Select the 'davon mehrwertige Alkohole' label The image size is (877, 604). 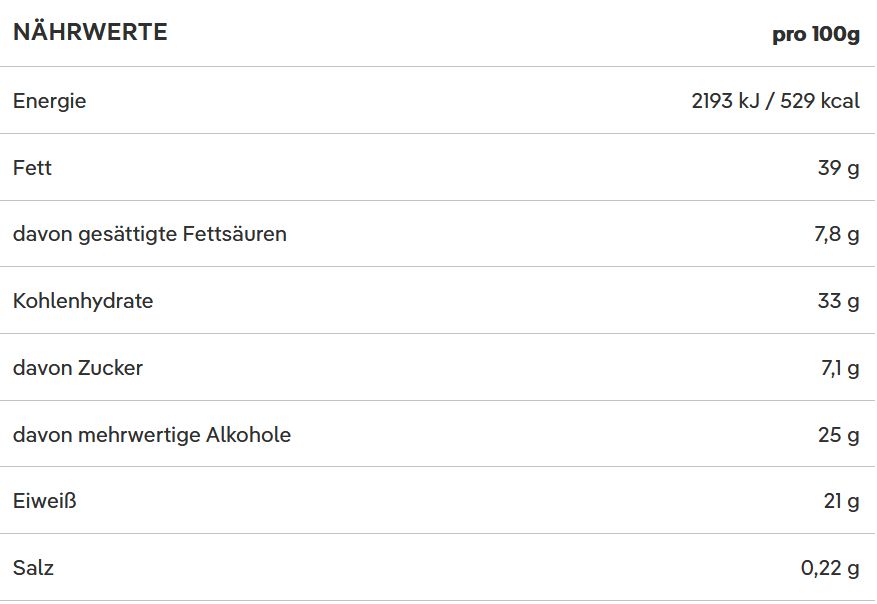coord(152,435)
